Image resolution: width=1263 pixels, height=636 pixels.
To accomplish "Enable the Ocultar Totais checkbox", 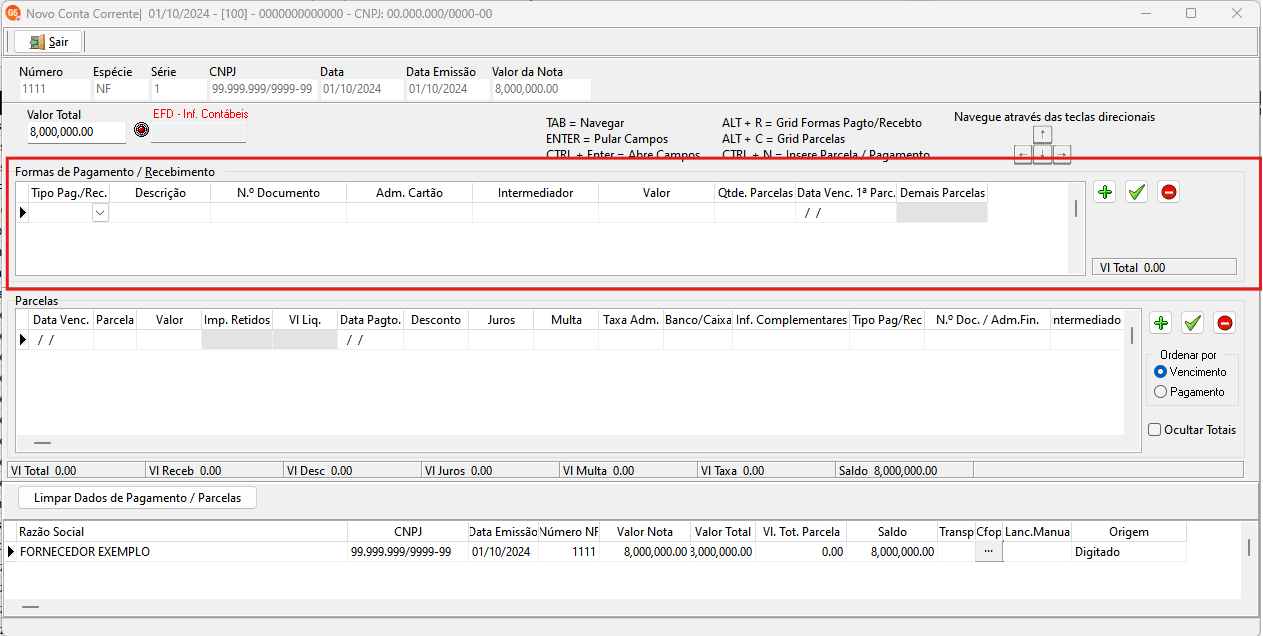I will (1155, 430).
